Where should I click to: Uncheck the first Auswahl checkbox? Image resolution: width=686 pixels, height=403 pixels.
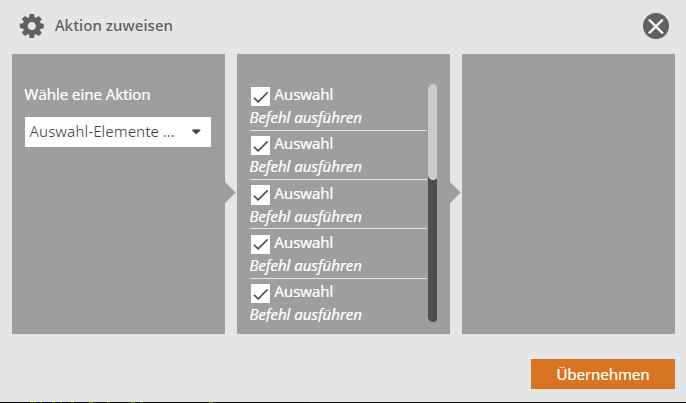pyautogui.click(x=261, y=96)
